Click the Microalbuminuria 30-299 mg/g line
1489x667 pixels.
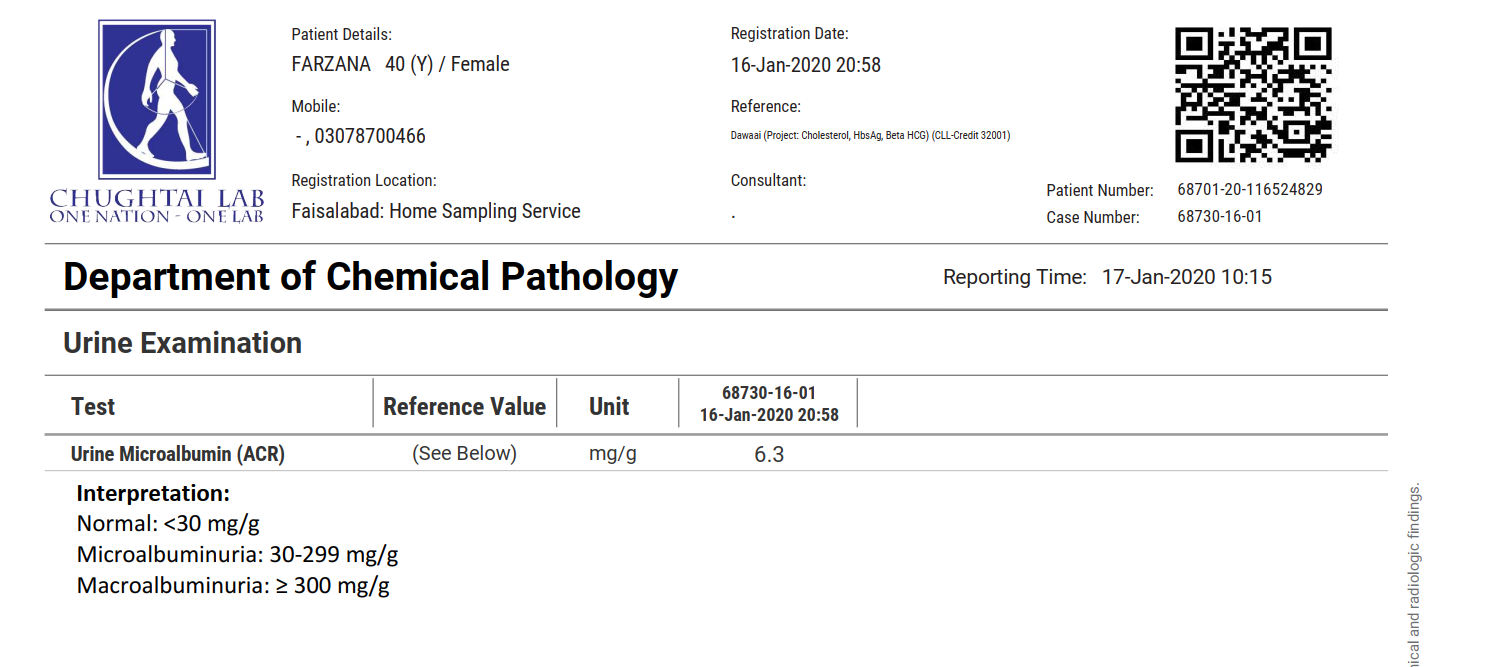(x=237, y=554)
